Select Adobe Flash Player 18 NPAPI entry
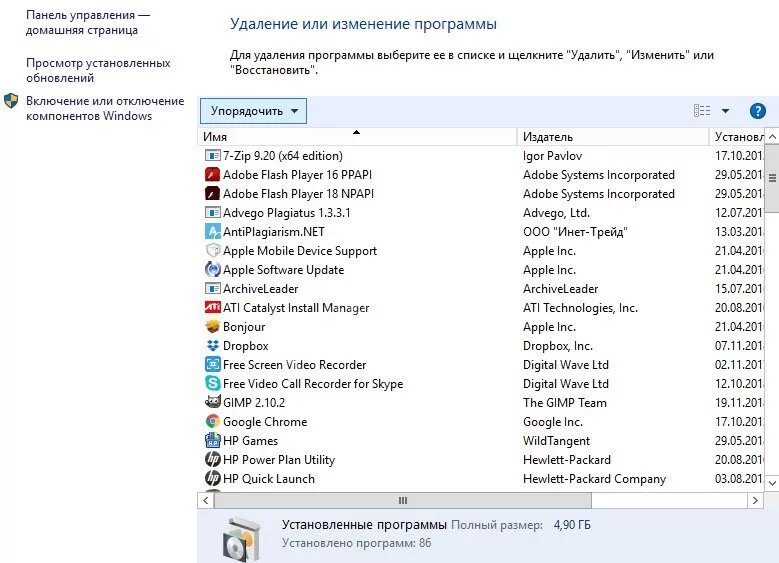This screenshot has width=779, height=563. (x=298, y=193)
